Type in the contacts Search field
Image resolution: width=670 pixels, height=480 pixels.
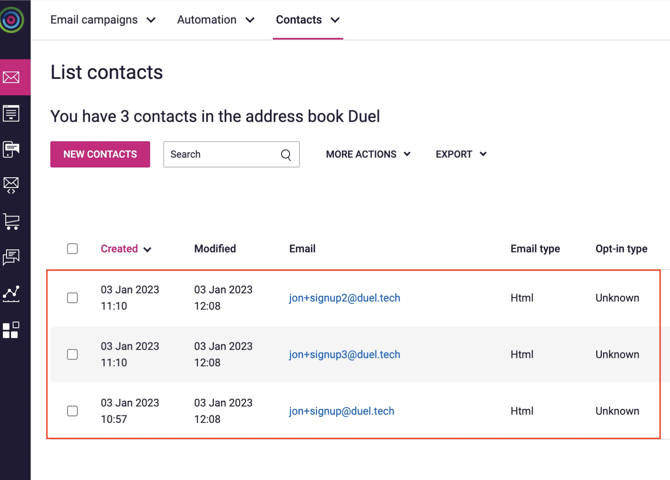pos(220,155)
